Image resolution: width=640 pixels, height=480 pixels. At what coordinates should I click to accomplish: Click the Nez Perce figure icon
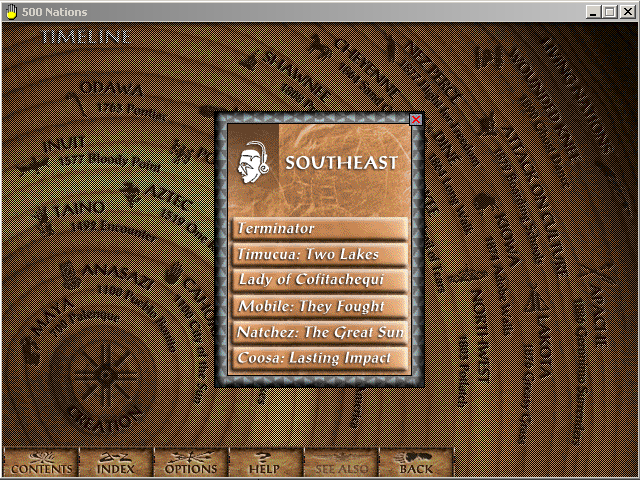pyautogui.click(x=391, y=48)
